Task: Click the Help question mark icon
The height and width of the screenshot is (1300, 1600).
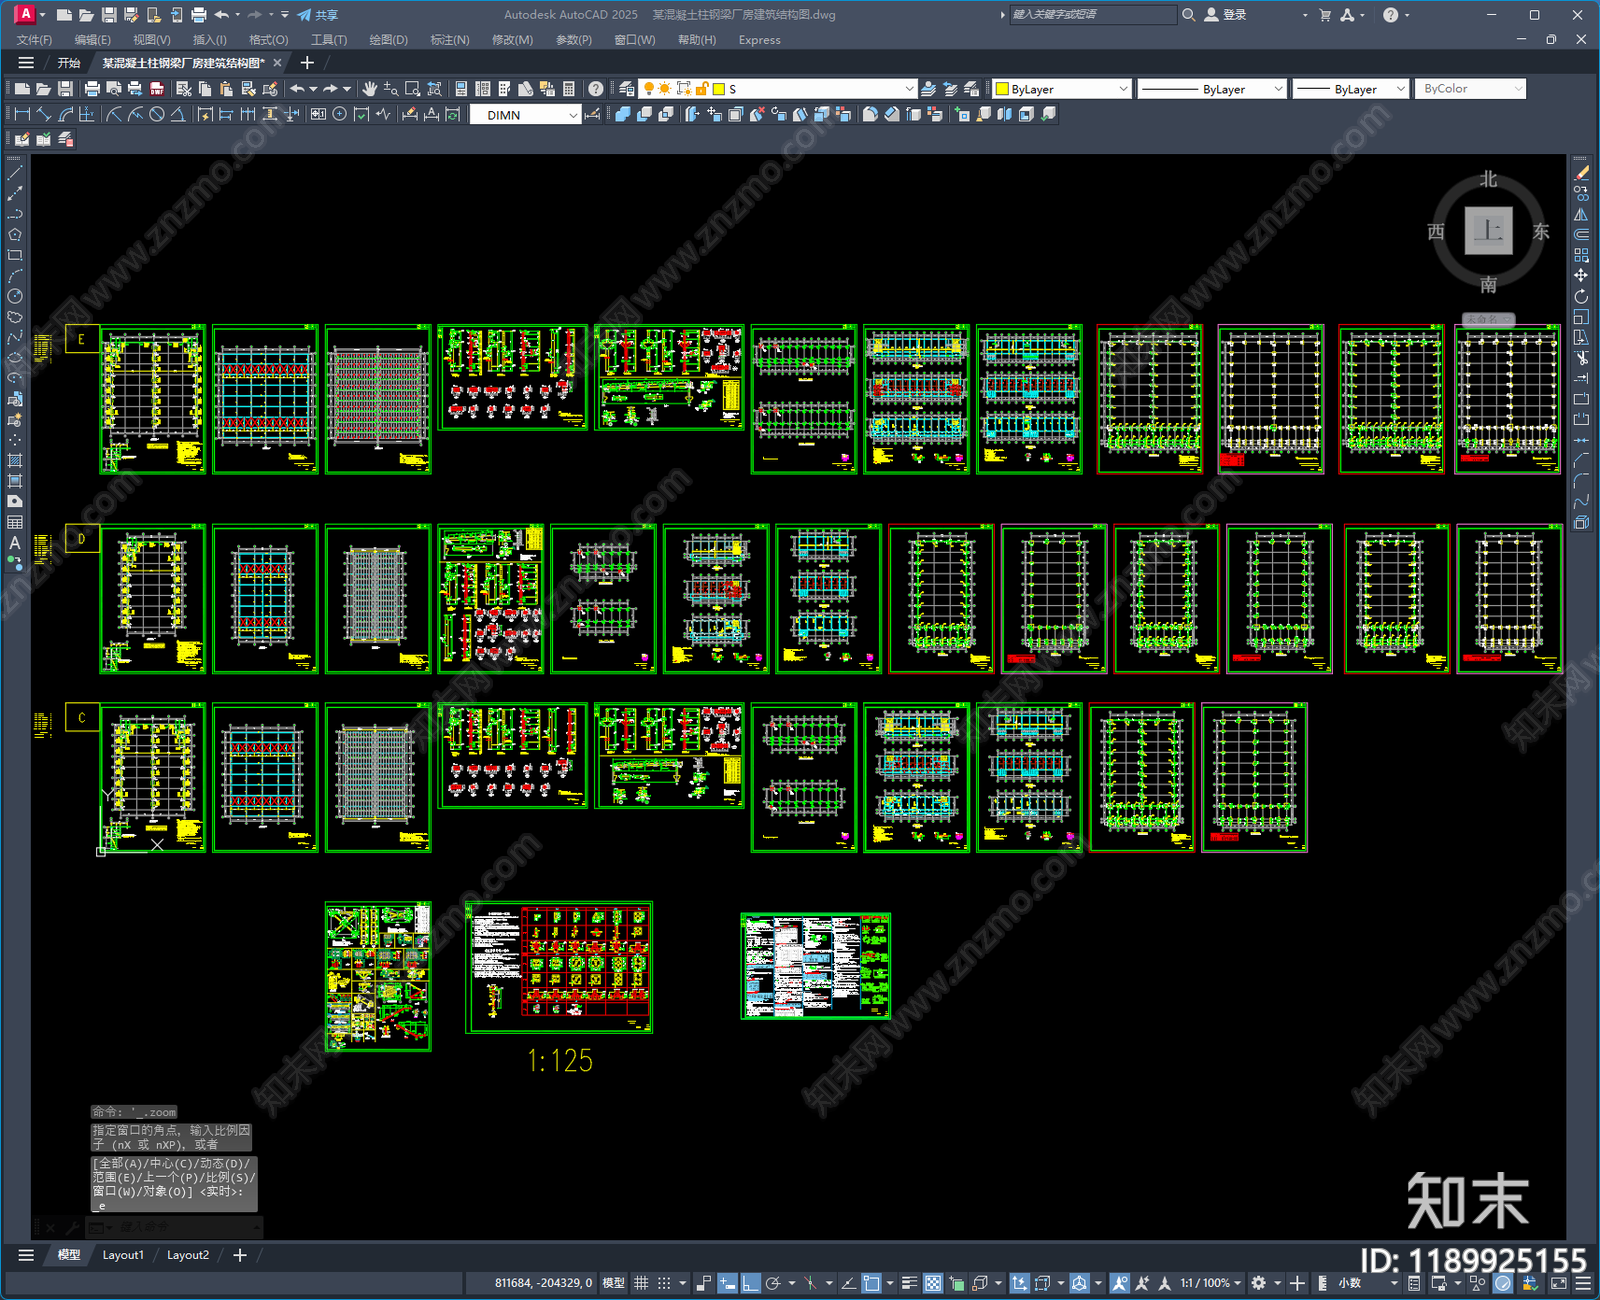Action: pos(596,89)
